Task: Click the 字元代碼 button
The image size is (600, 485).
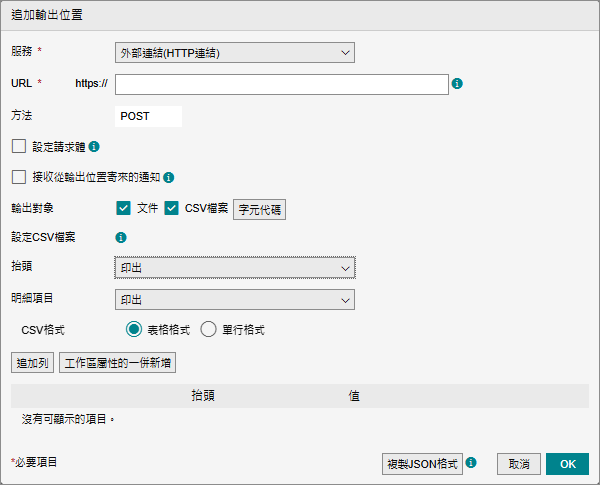Action: click(x=259, y=209)
